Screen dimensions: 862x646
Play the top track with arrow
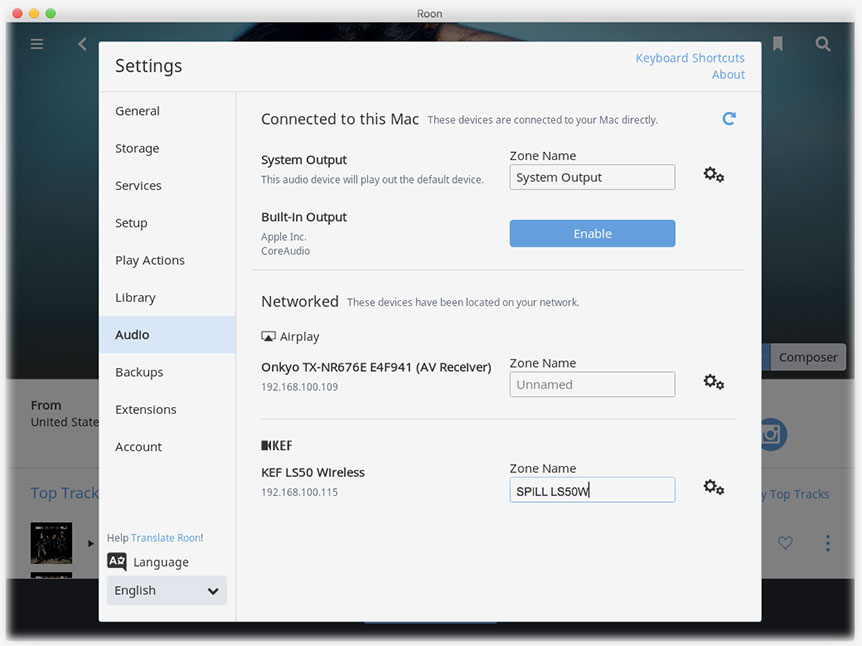point(91,543)
